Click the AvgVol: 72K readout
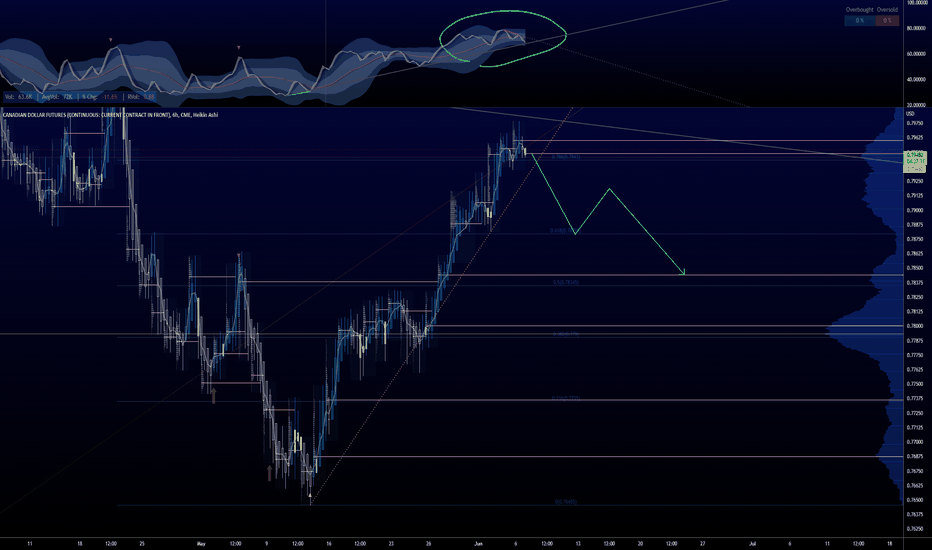This screenshot has width=932, height=550. (x=58, y=96)
